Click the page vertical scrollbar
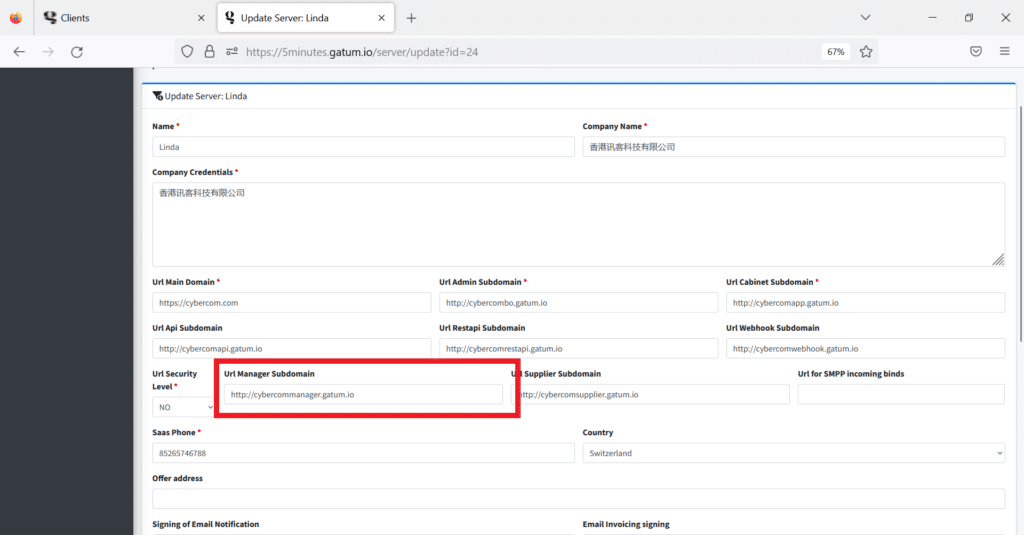The image size is (1024, 535). pos(1020,222)
